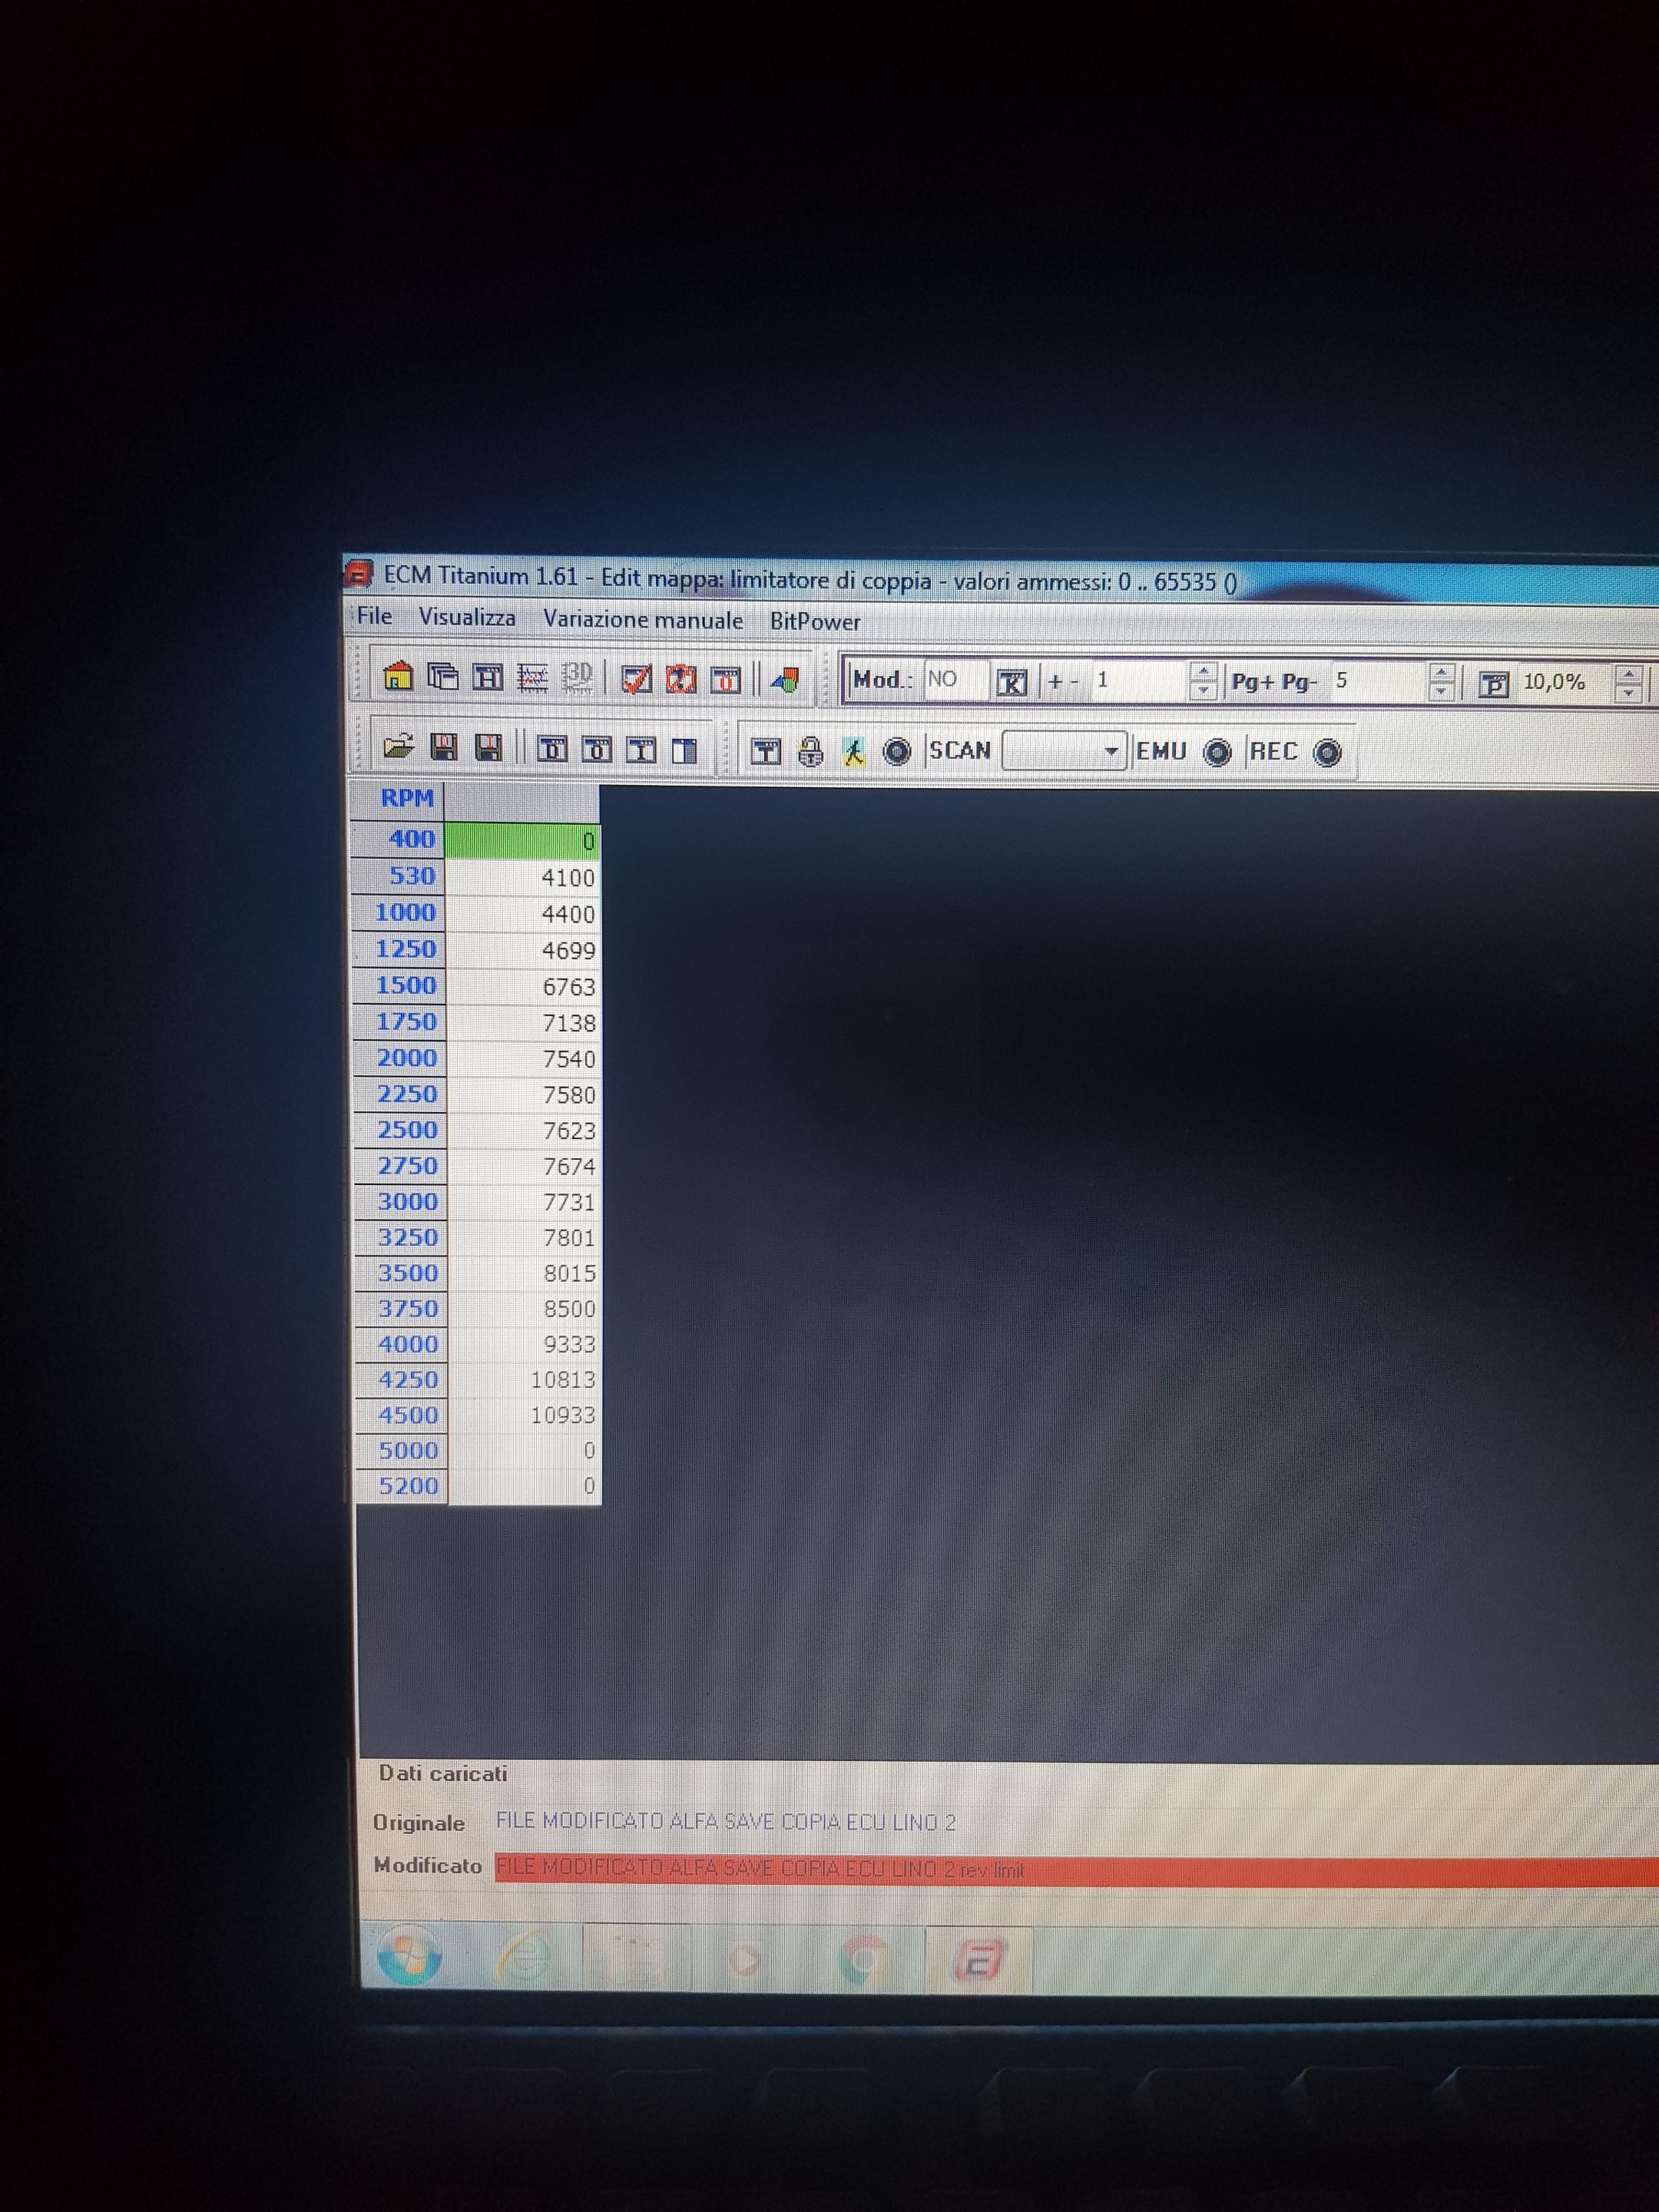Image resolution: width=1659 pixels, height=2212 pixels.
Task: Click the P percentage window icon
Action: click(1494, 685)
